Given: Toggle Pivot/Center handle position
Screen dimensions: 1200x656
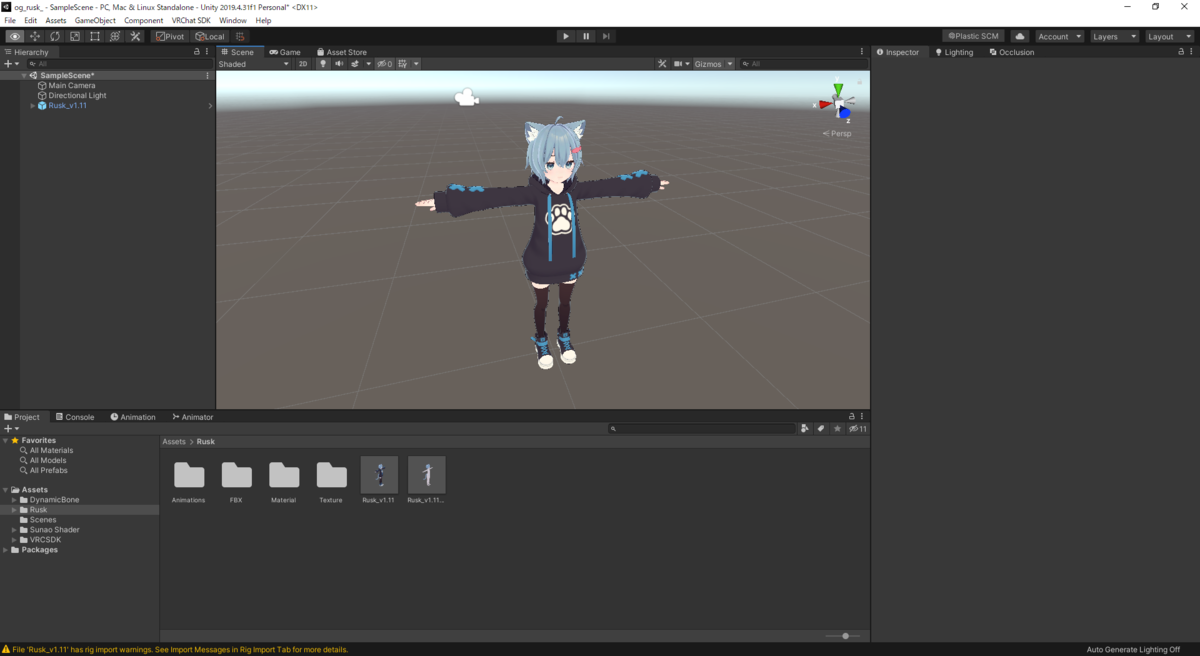Looking at the screenshot, I should tap(170, 36).
